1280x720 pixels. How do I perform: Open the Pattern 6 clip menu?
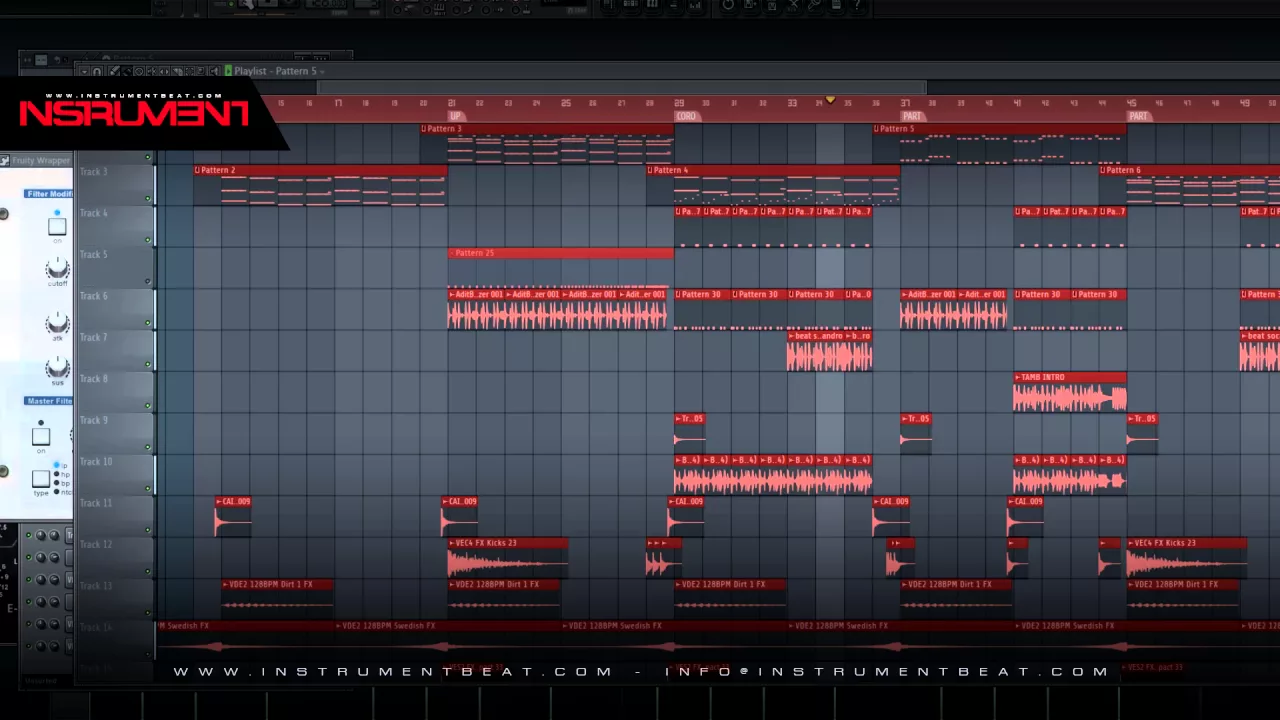coord(1103,170)
